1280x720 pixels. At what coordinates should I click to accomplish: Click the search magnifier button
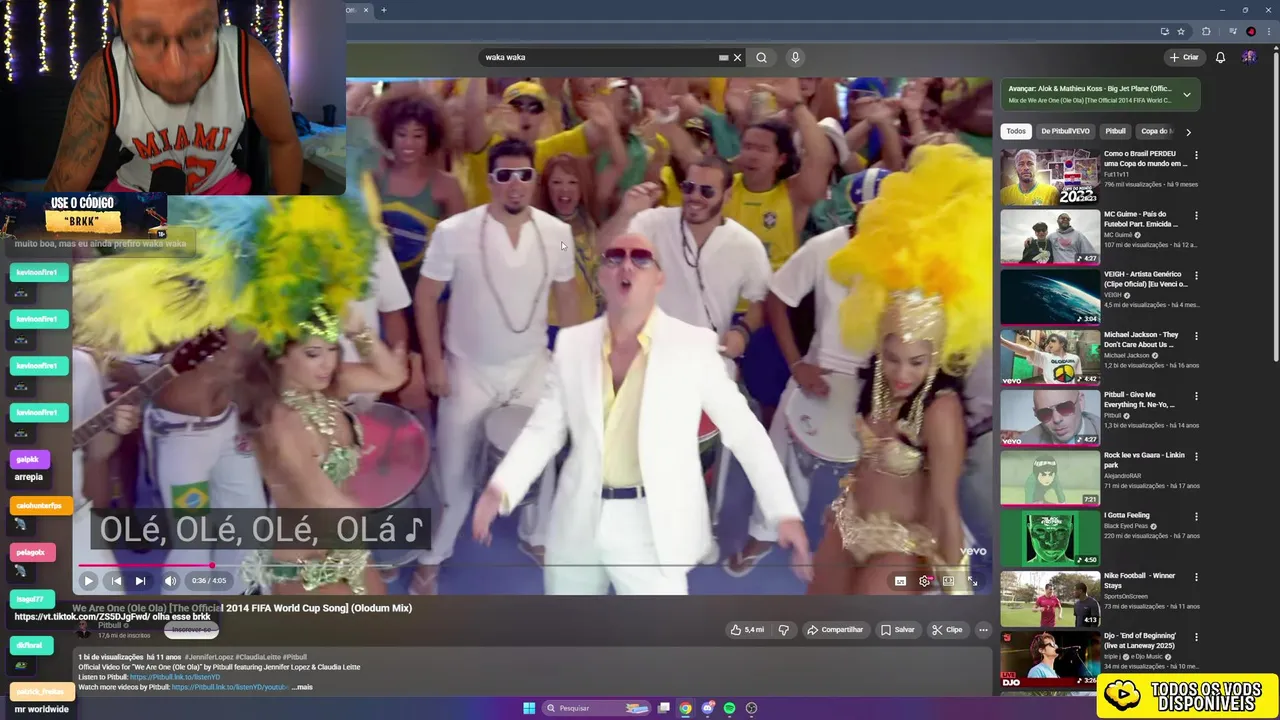tap(761, 57)
